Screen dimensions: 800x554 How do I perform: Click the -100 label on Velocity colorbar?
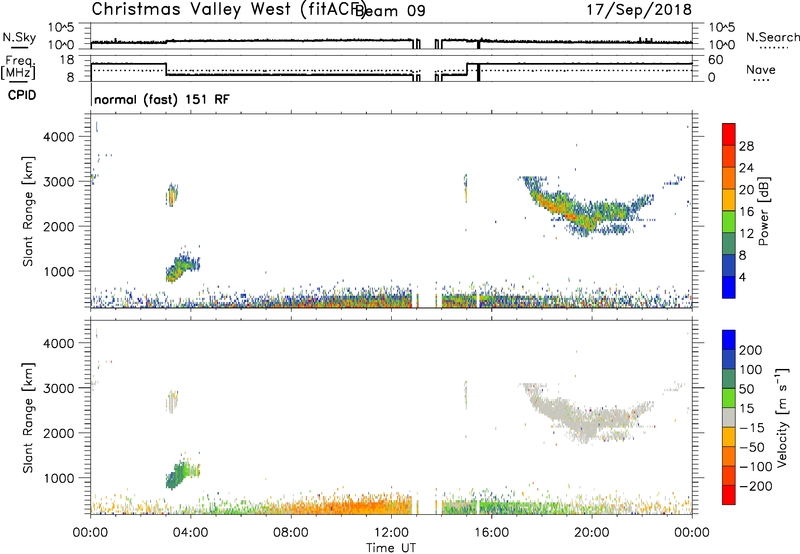pyautogui.click(x=755, y=466)
